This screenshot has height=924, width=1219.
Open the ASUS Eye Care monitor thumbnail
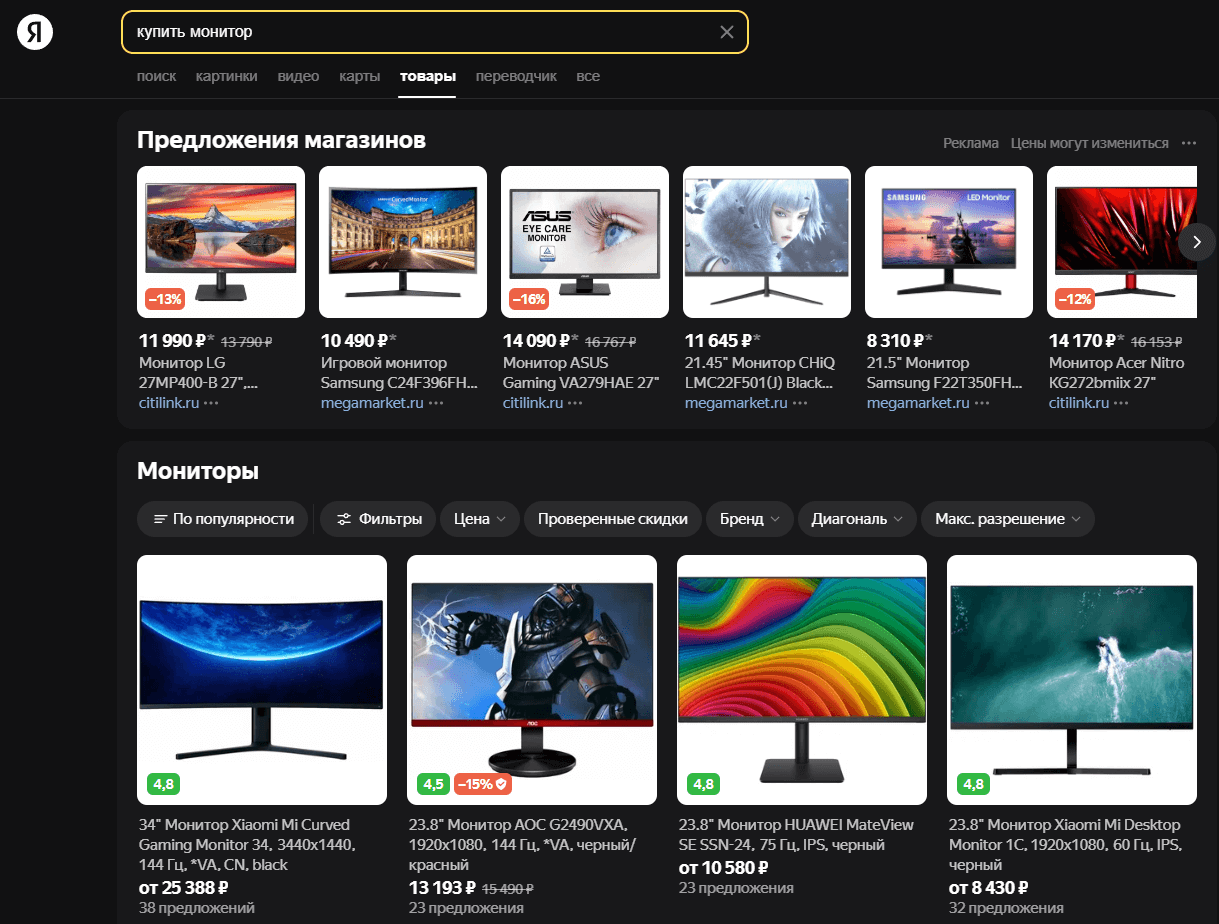click(x=585, y=242)
